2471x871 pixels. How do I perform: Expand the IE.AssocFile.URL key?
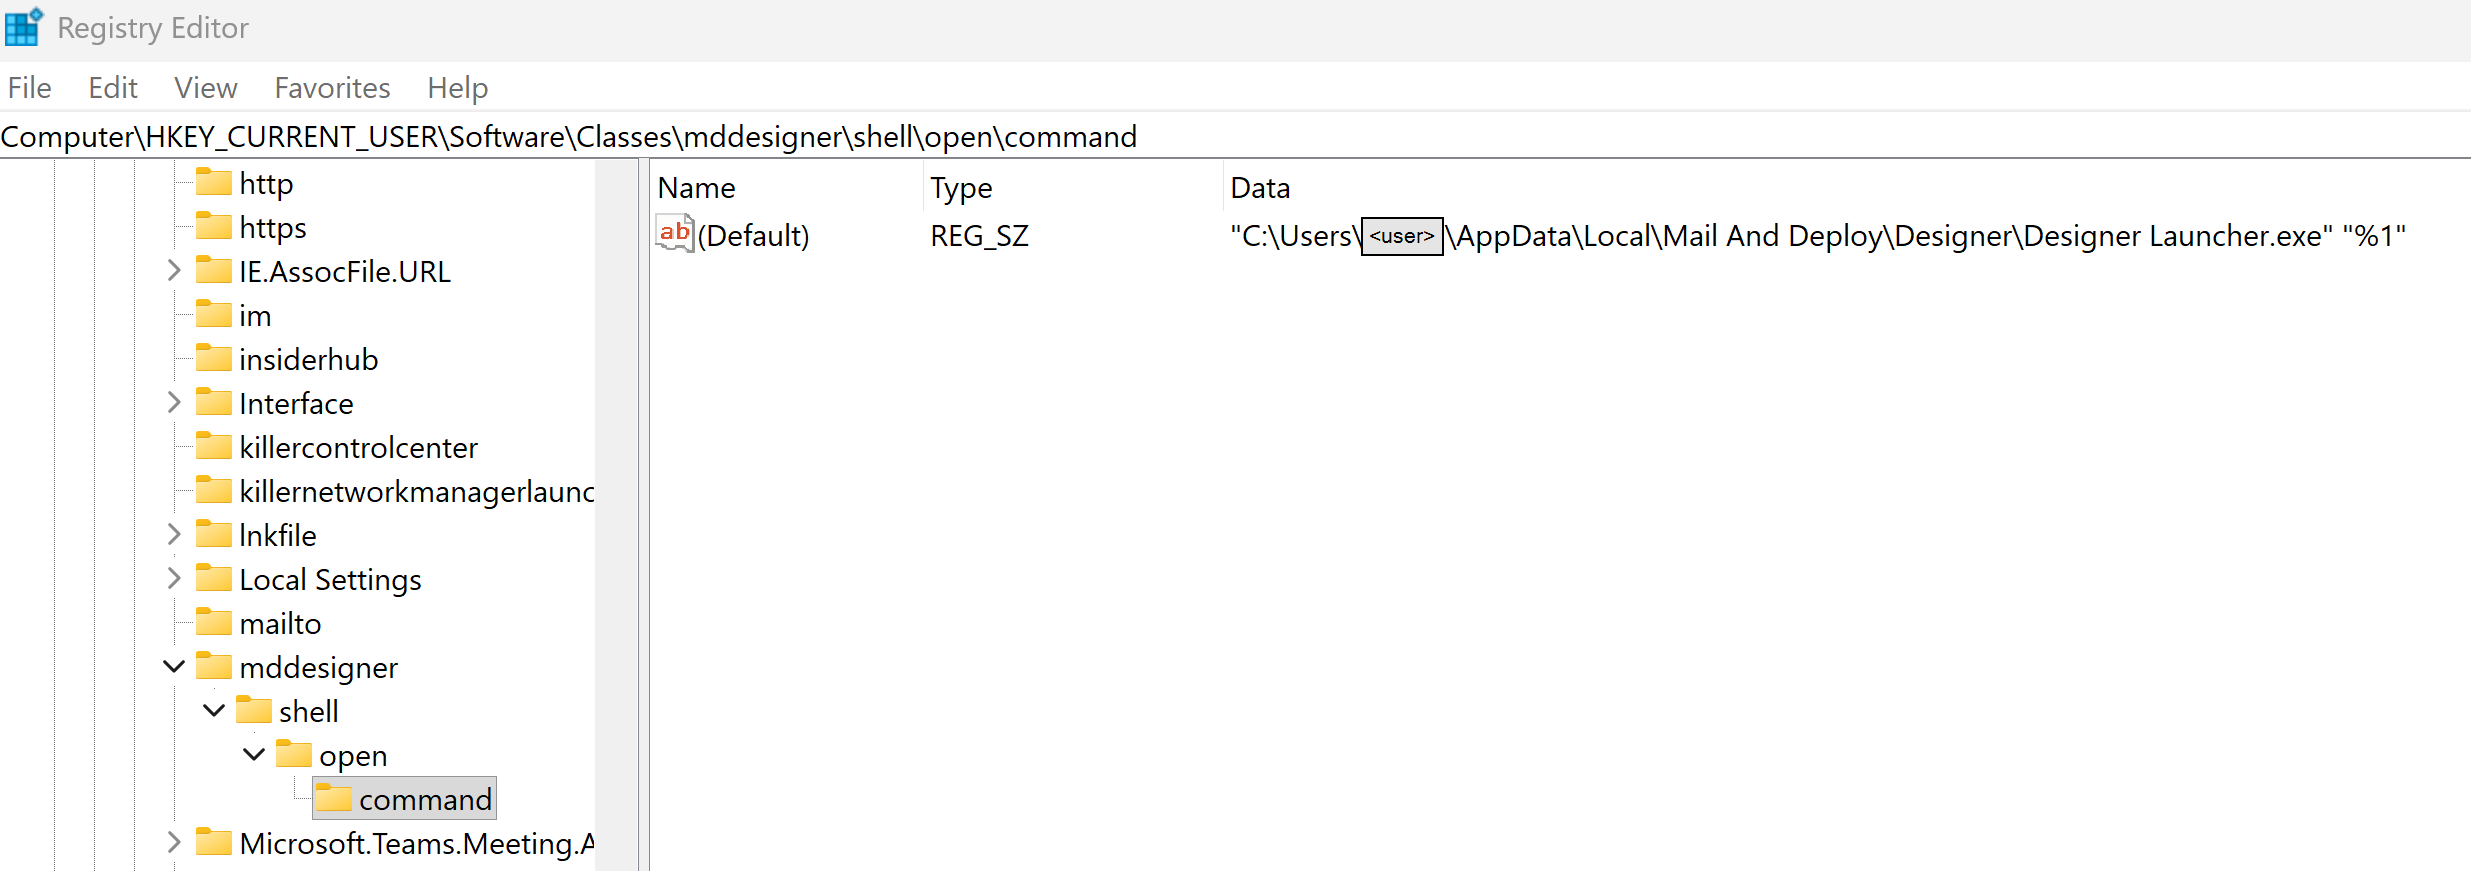pyautogui.click(x=174, y=270)
